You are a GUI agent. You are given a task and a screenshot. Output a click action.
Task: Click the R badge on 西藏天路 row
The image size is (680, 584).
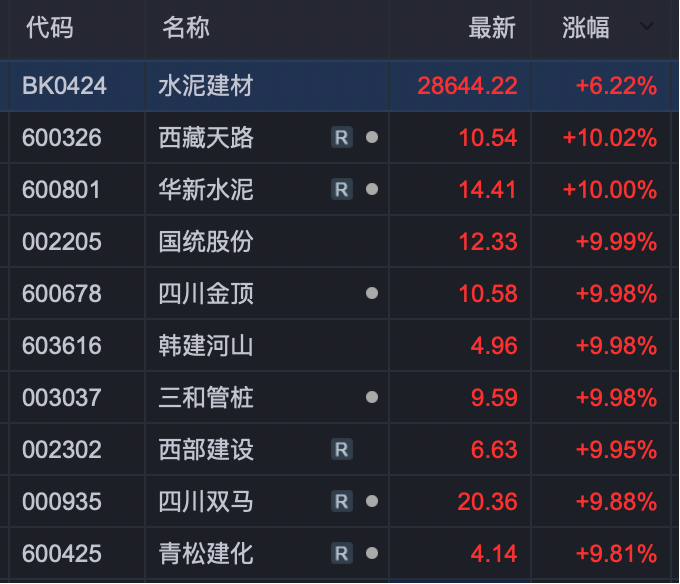[x=342, y=138]
